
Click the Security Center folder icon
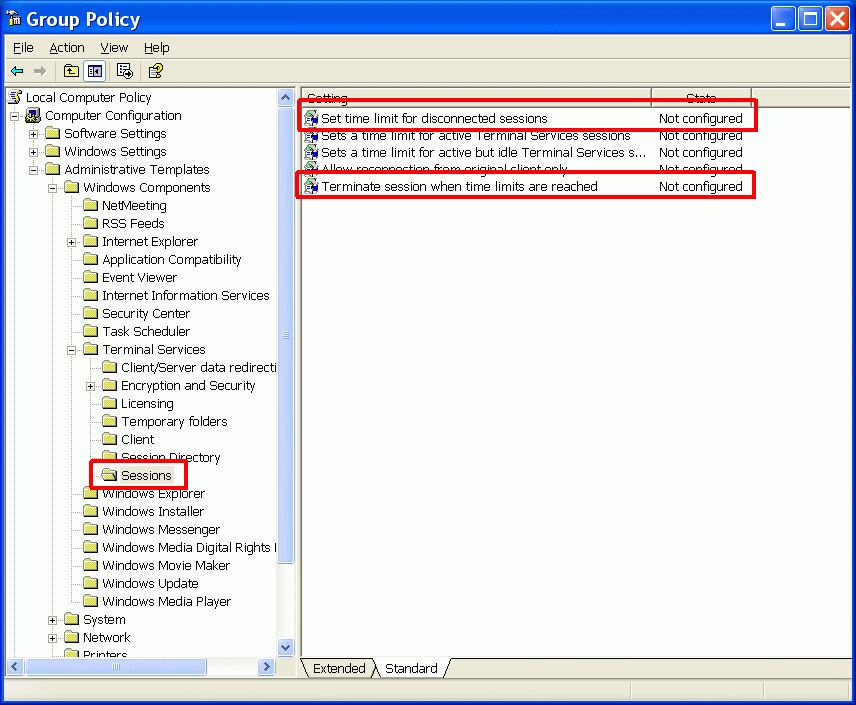91,313
